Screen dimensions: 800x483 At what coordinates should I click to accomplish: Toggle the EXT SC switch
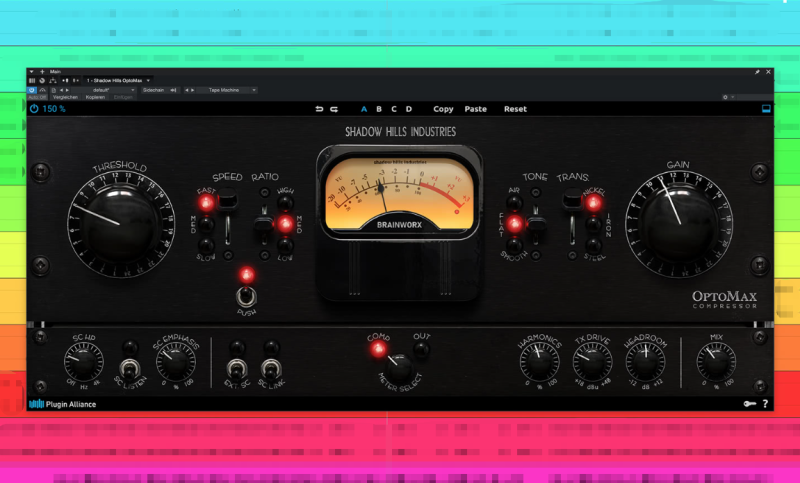pos(237,368)
